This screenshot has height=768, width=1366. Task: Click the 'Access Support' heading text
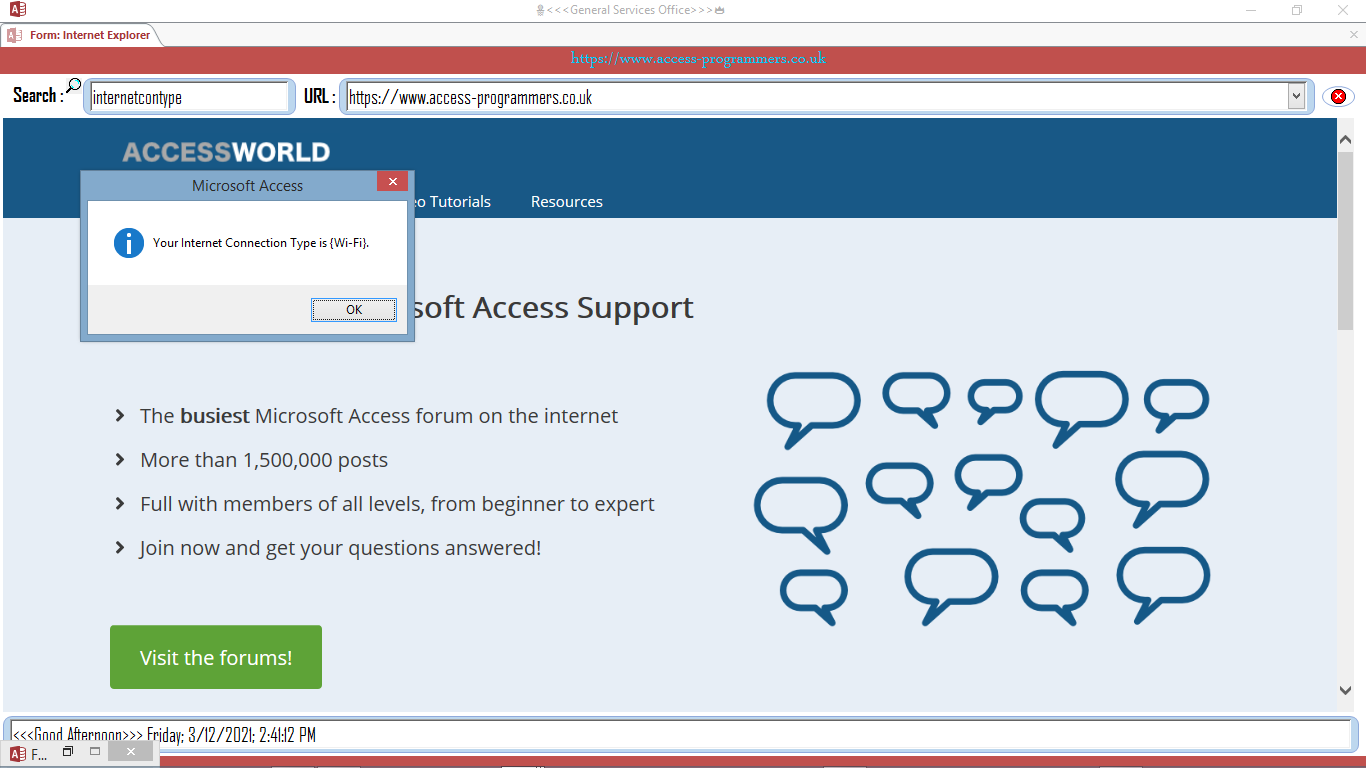click(x=554, y=308)
